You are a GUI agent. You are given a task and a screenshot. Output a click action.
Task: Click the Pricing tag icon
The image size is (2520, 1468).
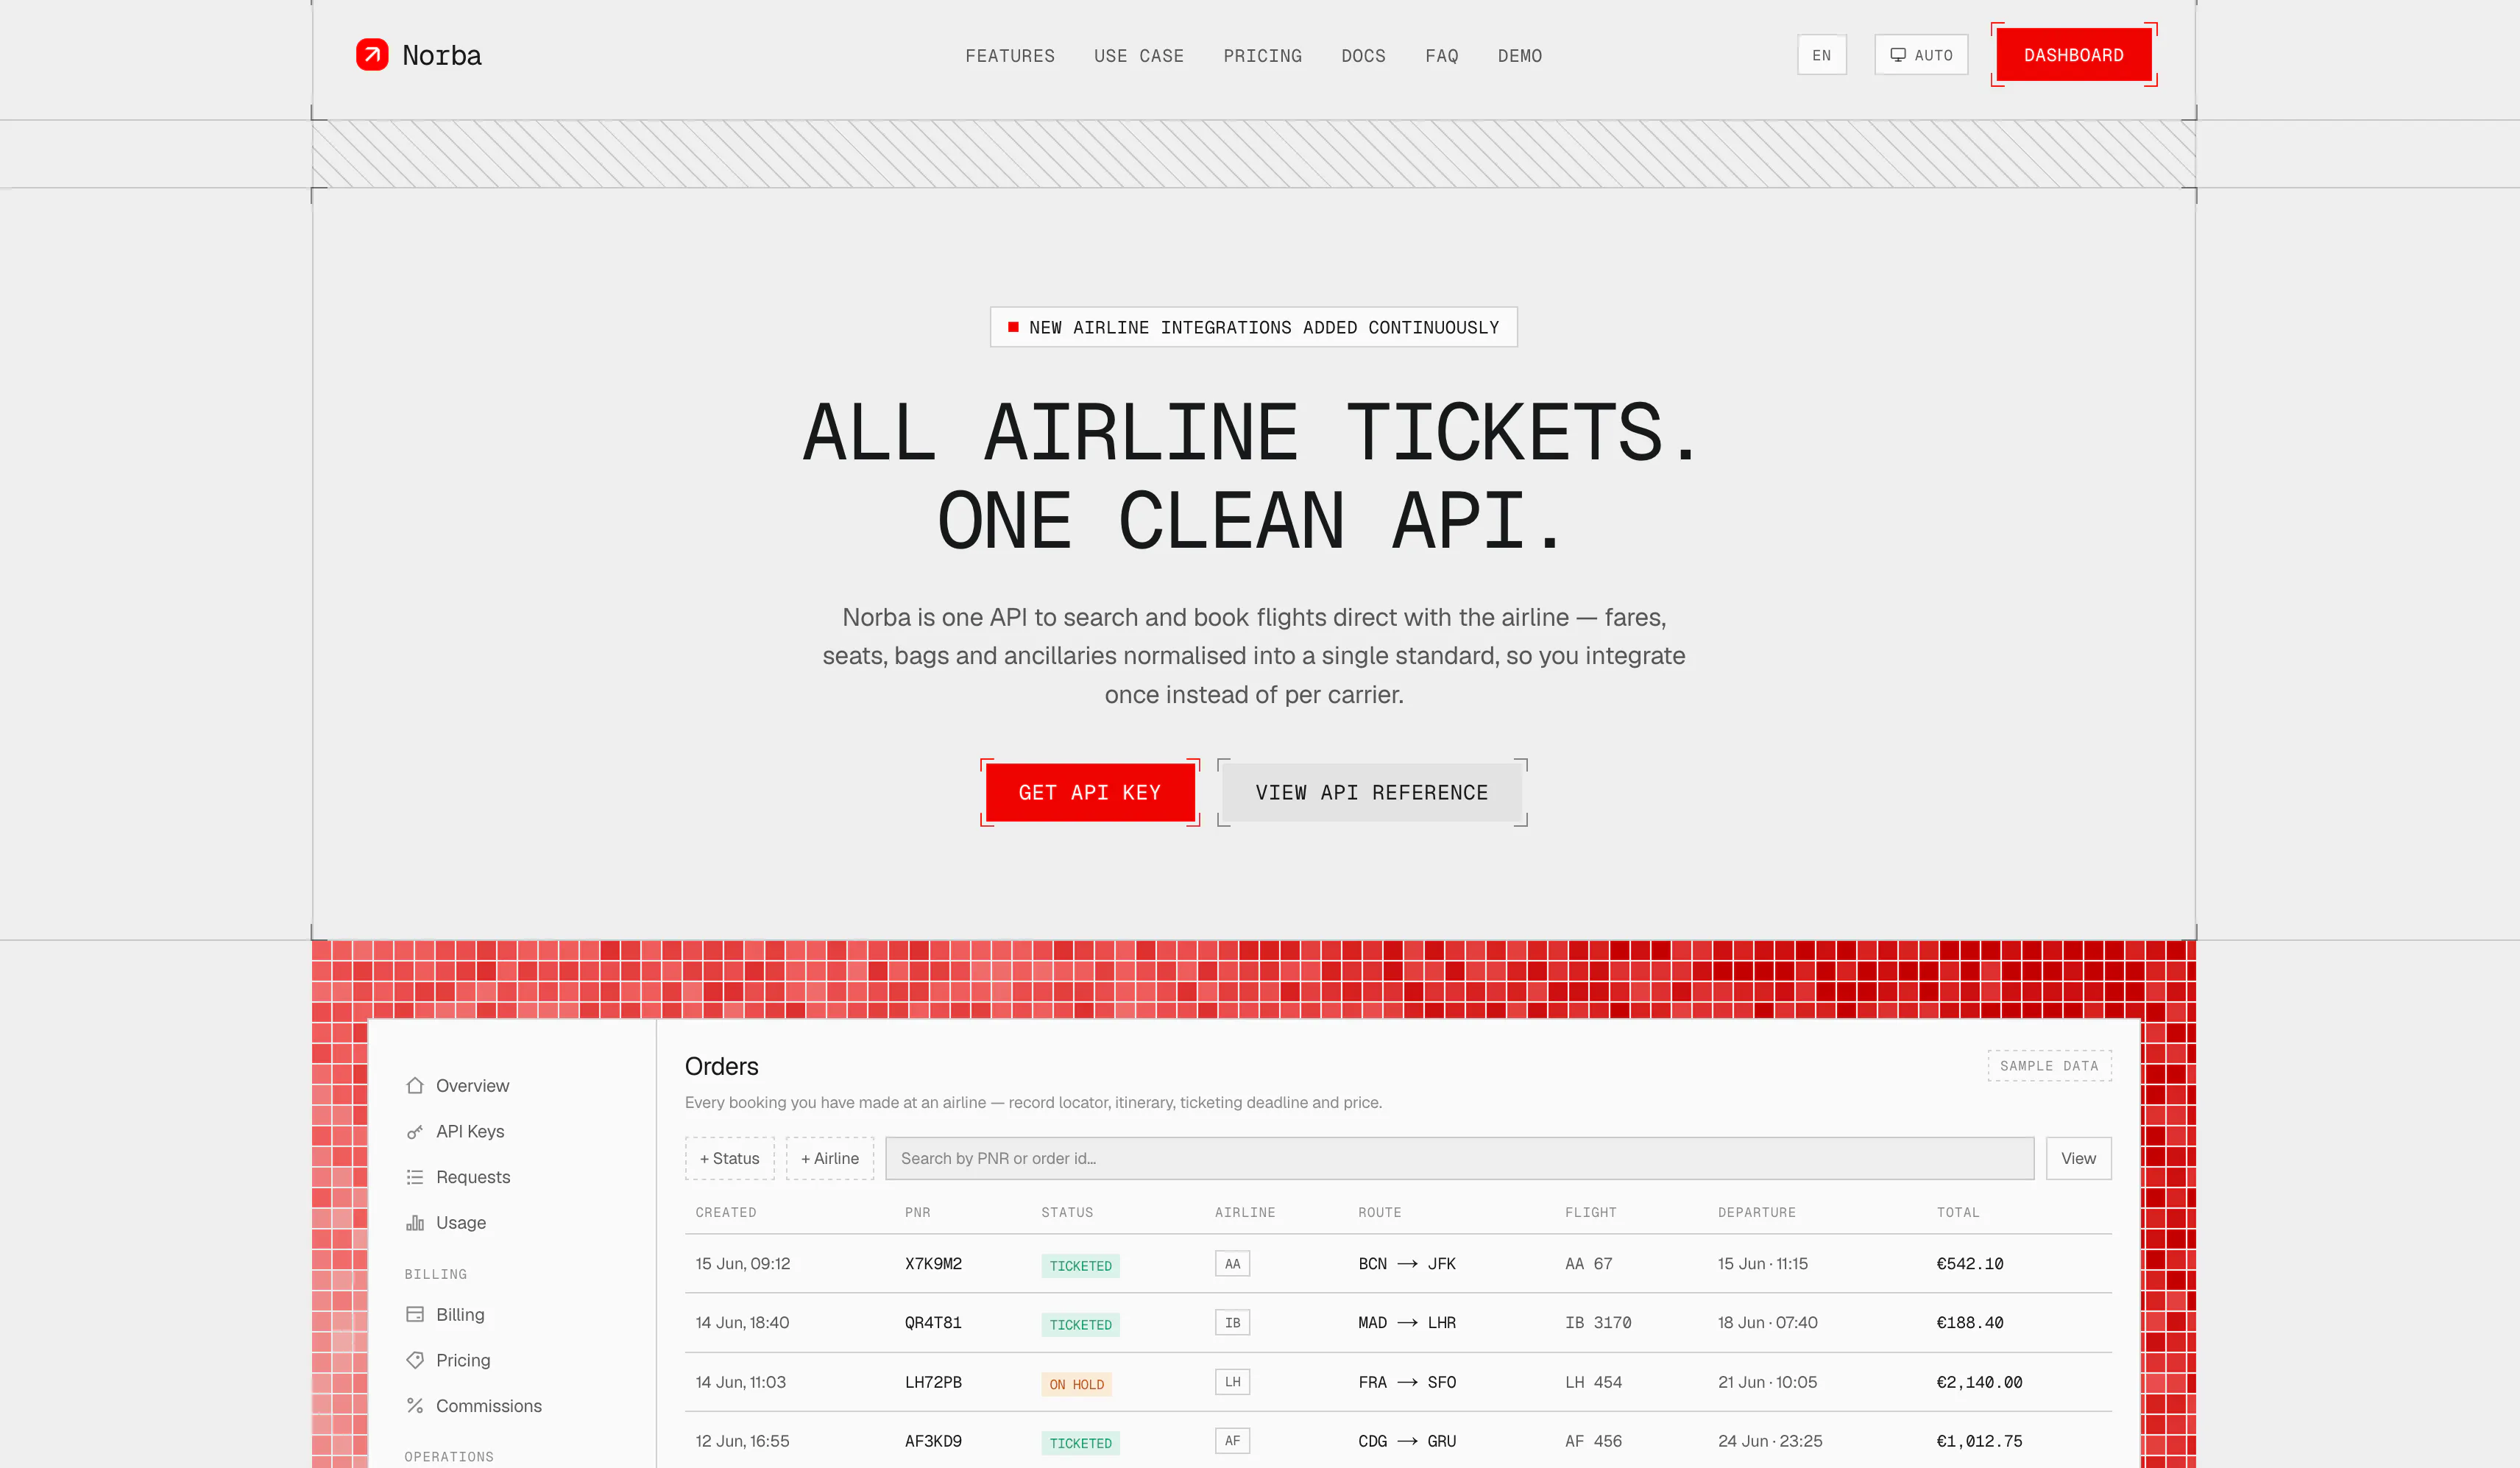[x=415, y=1360]
